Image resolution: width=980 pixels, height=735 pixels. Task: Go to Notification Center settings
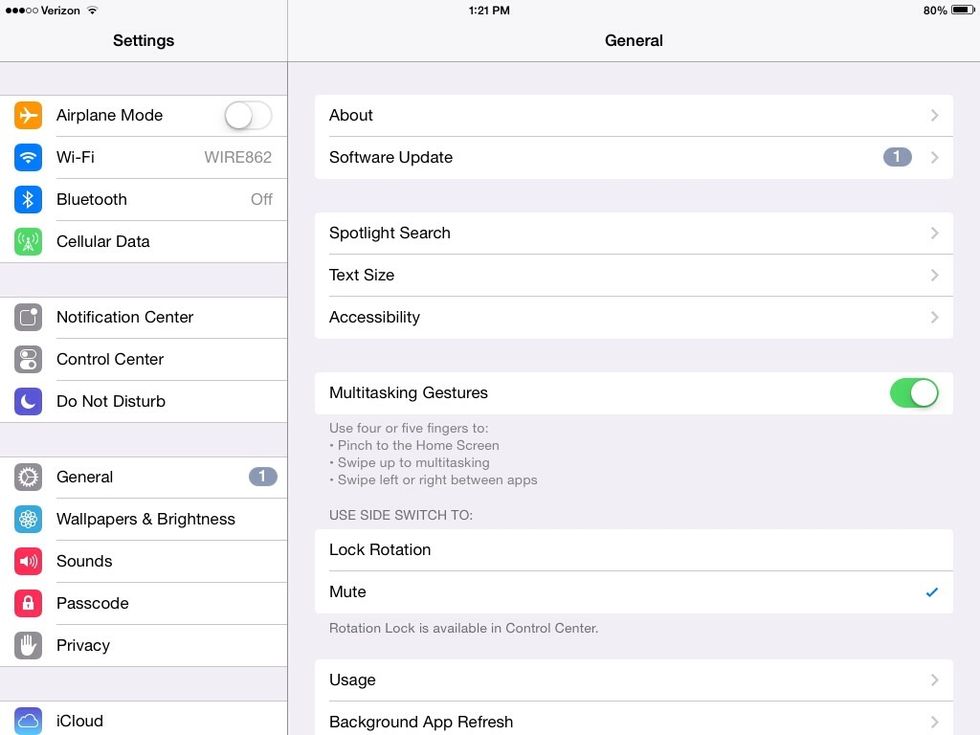pos(144,318)
